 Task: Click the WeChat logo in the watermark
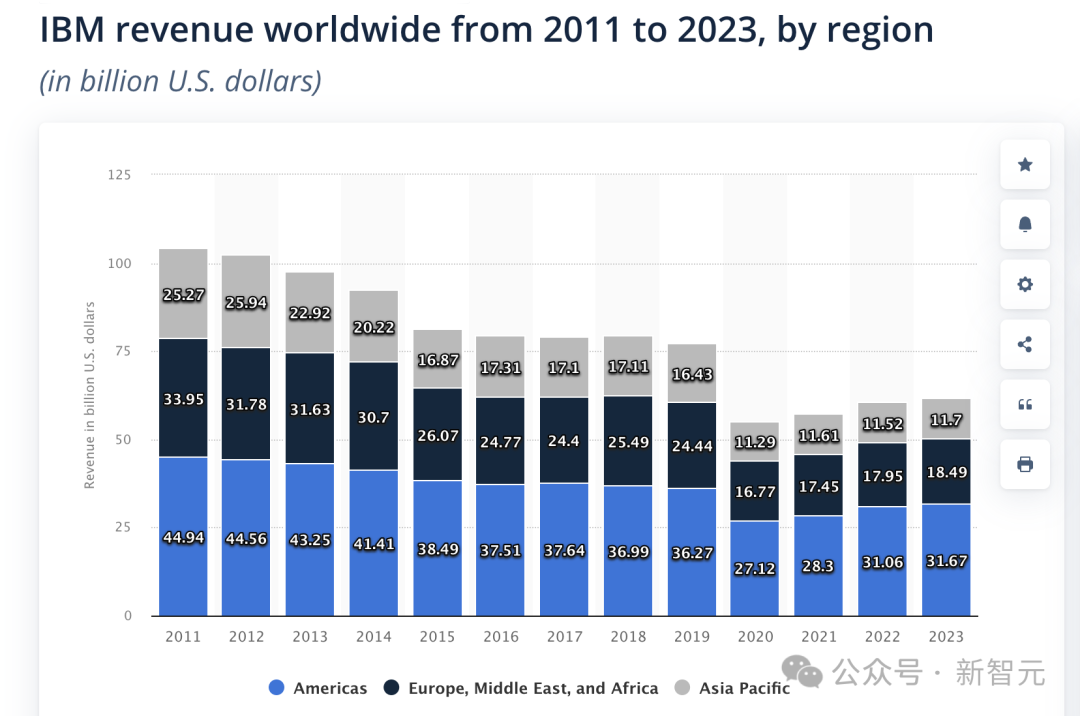tap(803, 672)
